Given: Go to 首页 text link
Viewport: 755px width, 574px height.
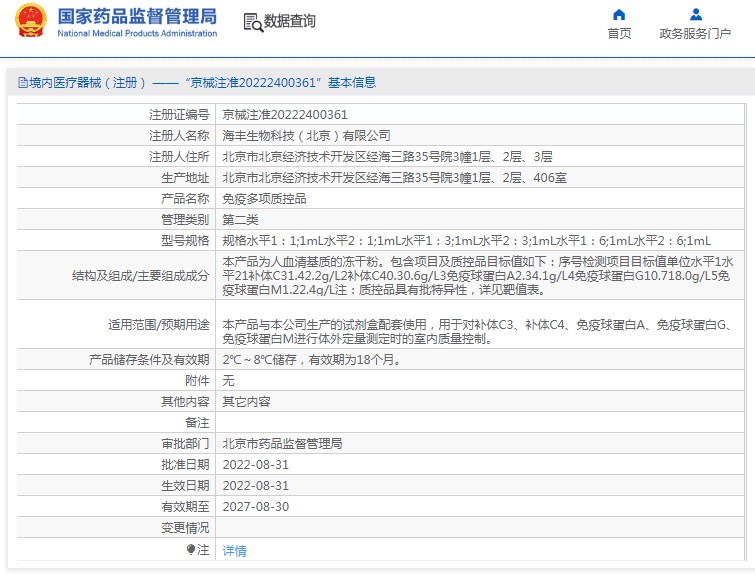Looking at the screenshot, I should pos(619,34).
